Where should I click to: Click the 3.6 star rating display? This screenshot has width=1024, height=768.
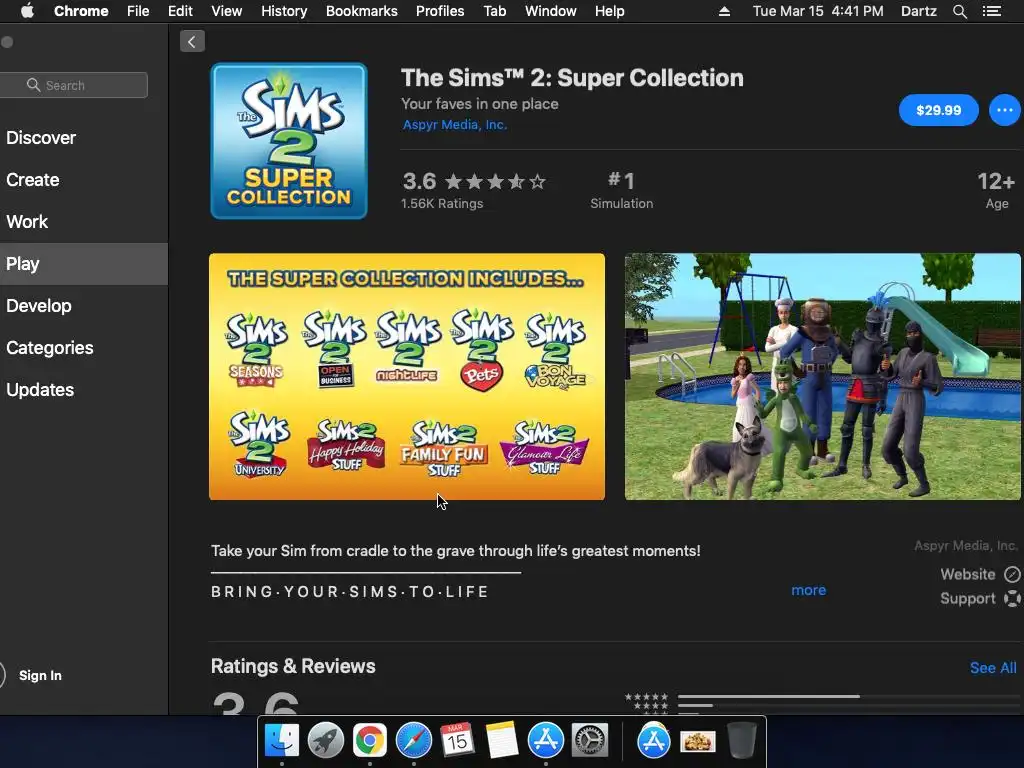[474, 181]
